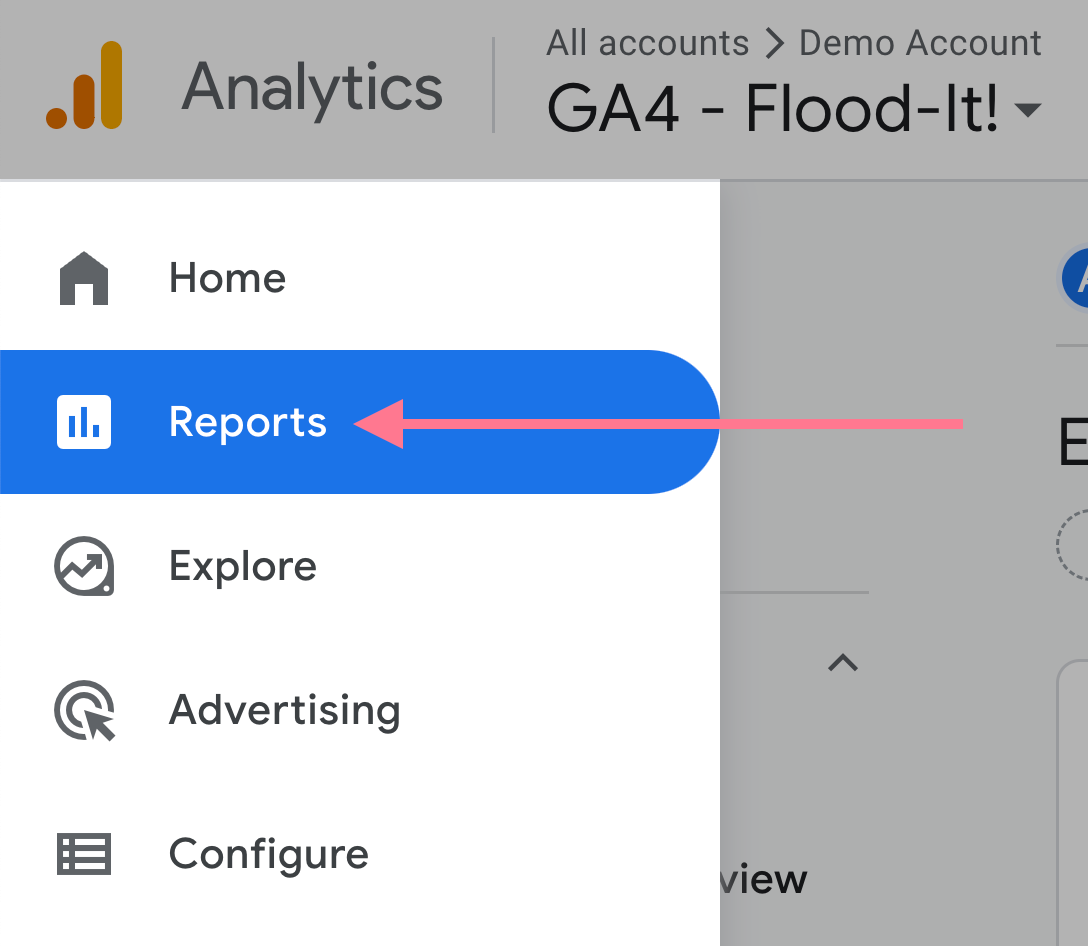Click the Configure list icon

point(84,854)
